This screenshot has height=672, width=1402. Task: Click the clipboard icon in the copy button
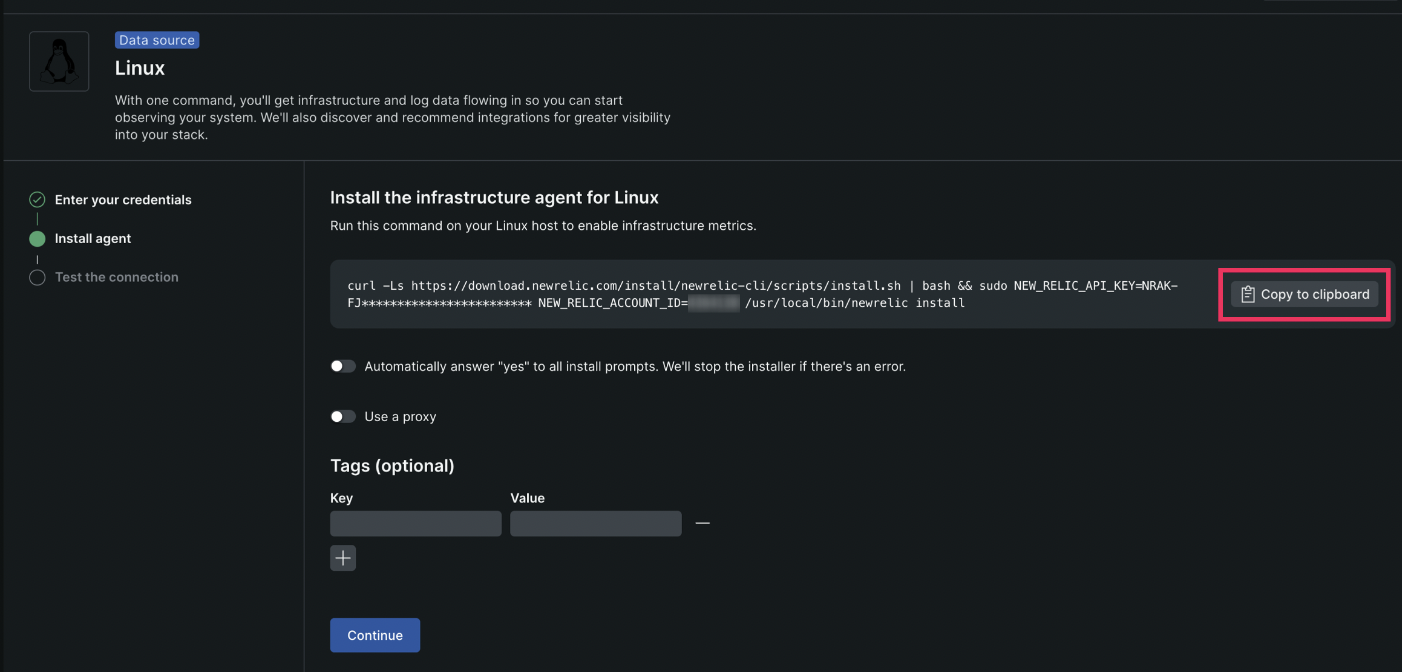(x=1247, y=294)
